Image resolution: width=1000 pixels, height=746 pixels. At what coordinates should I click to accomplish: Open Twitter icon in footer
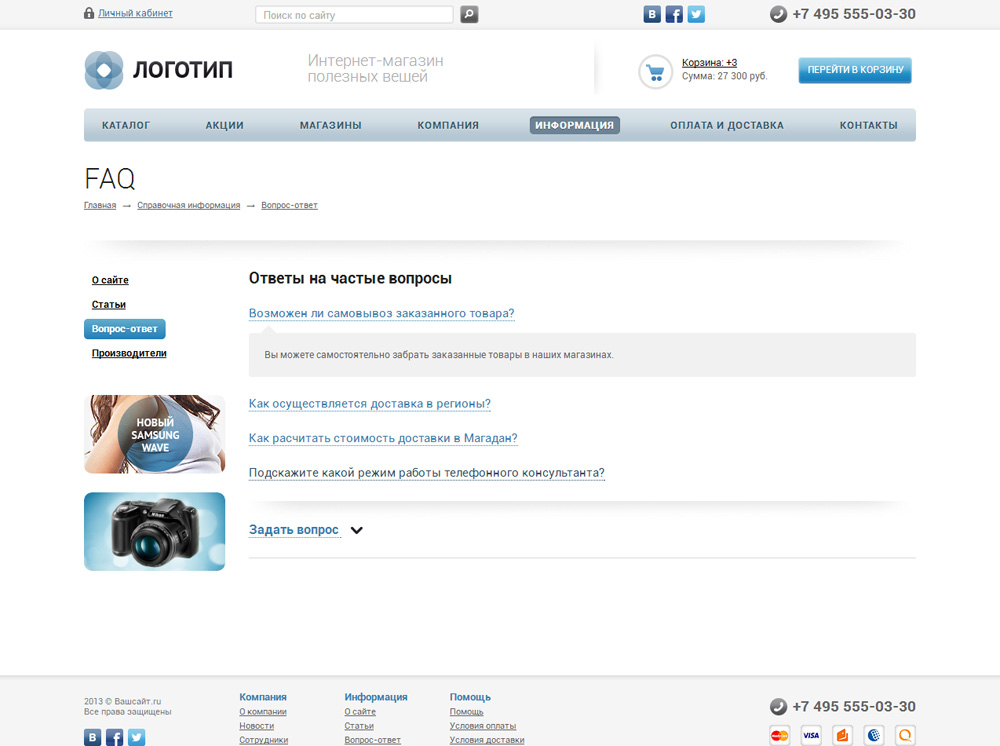(x=136, y=737)
